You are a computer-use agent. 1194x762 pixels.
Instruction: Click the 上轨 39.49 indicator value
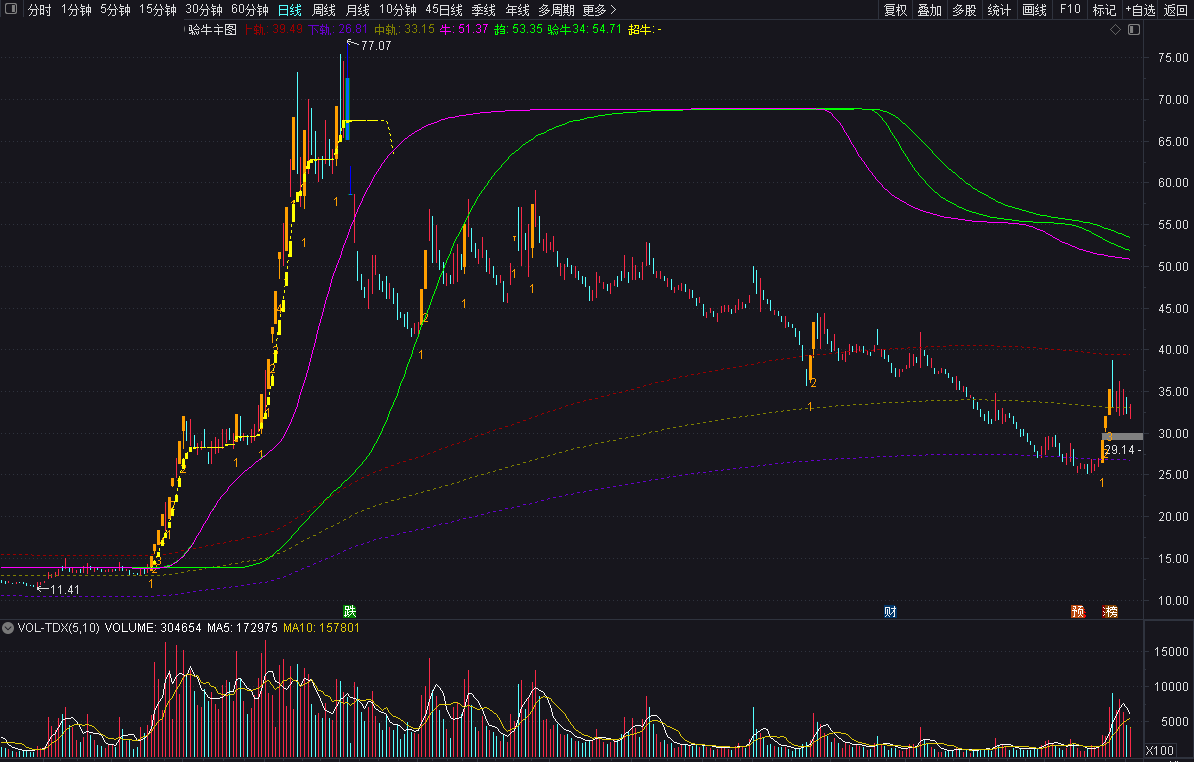point(273,30)
